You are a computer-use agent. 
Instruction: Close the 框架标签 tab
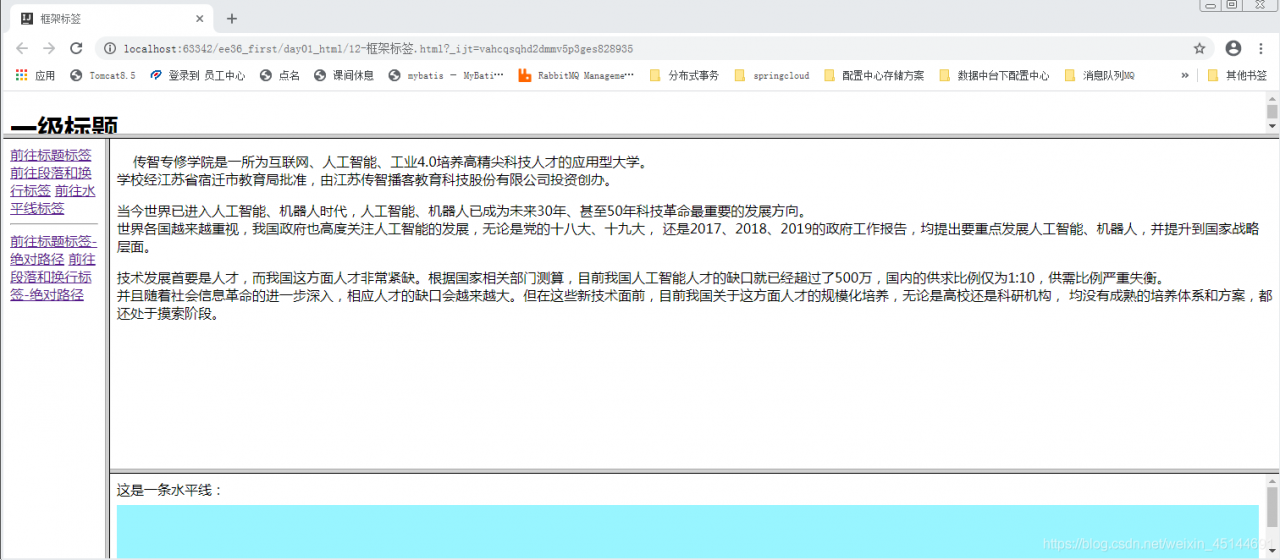pyautogui.click(x=200, y=18)
